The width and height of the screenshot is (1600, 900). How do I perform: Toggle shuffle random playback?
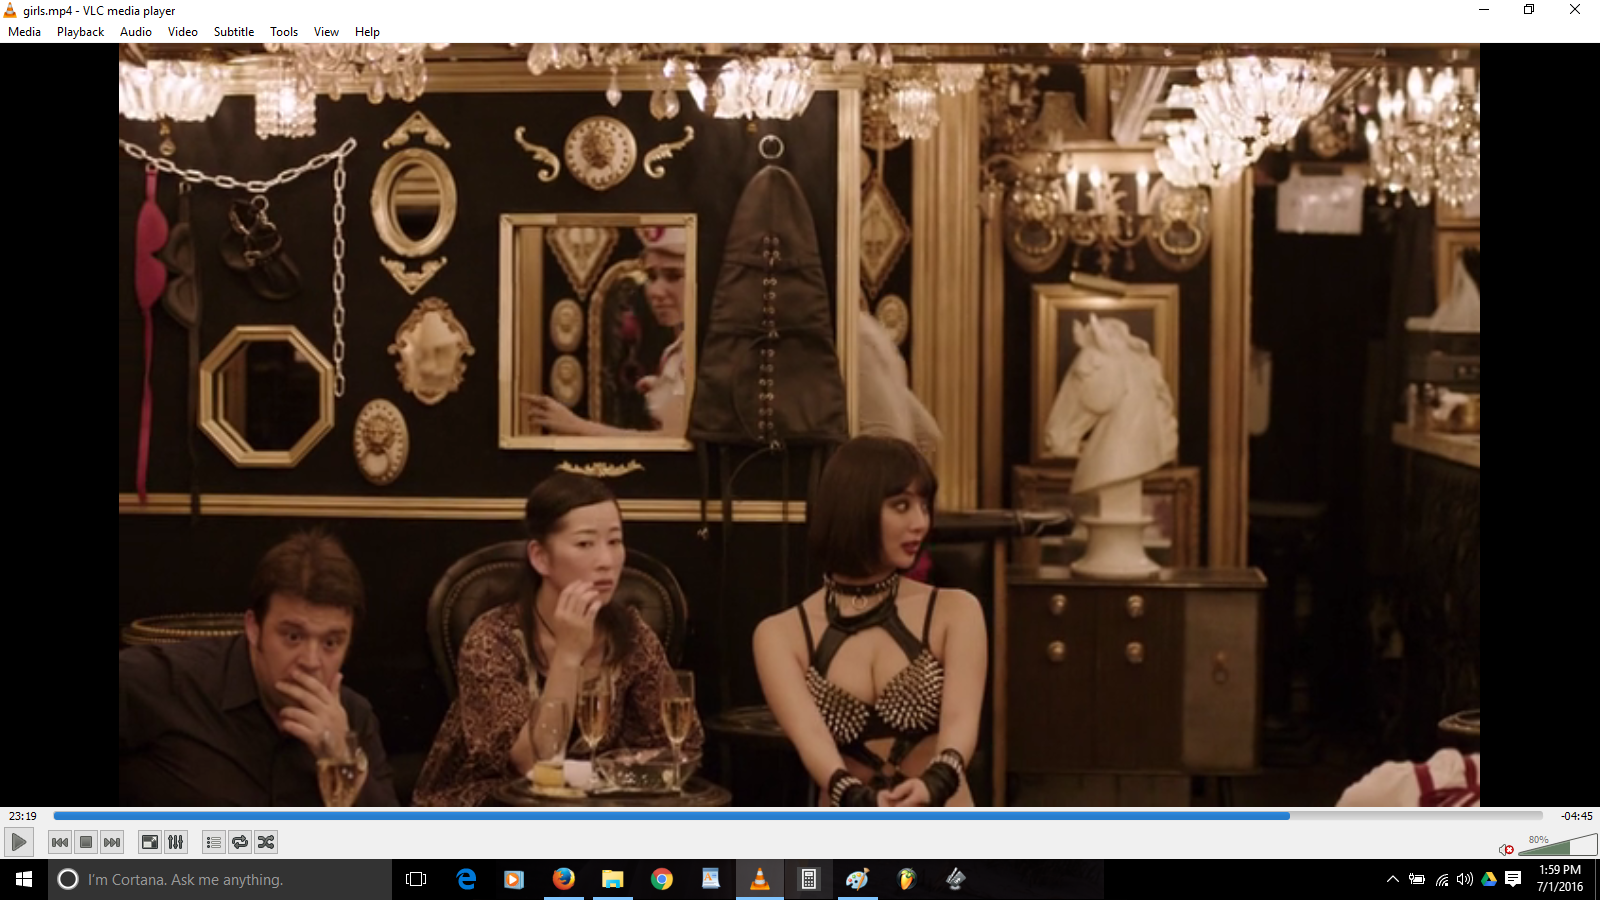[x=266, y=842]
